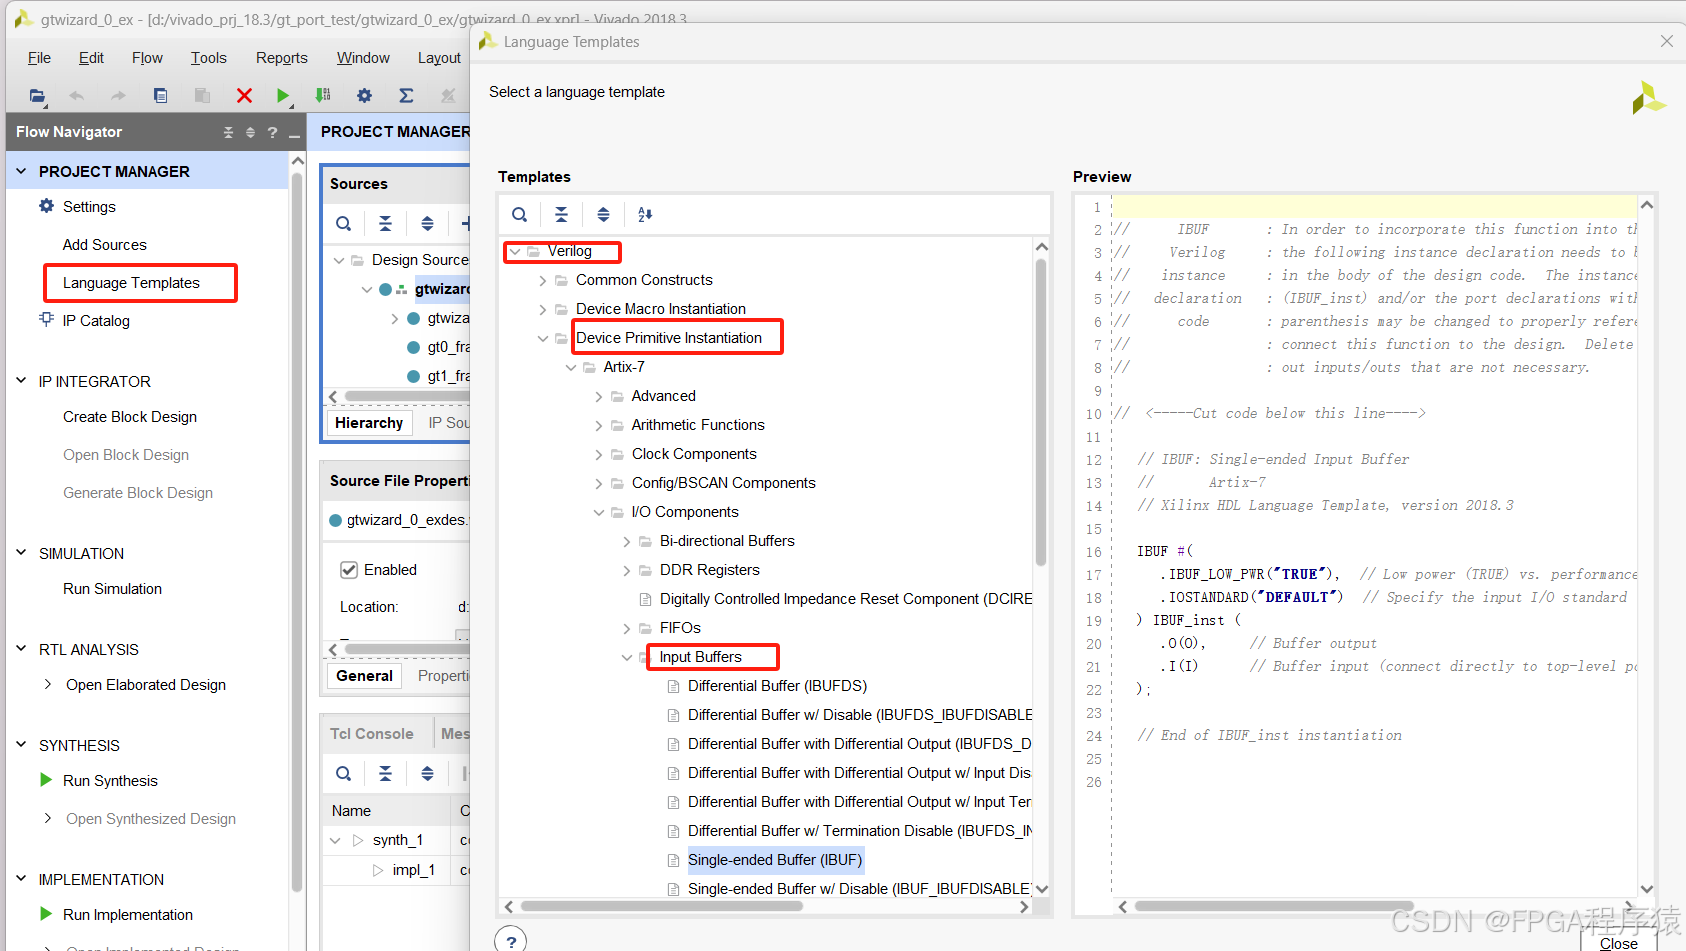
Task: Click the copy toolbar icon
Action: coord(160,96)
